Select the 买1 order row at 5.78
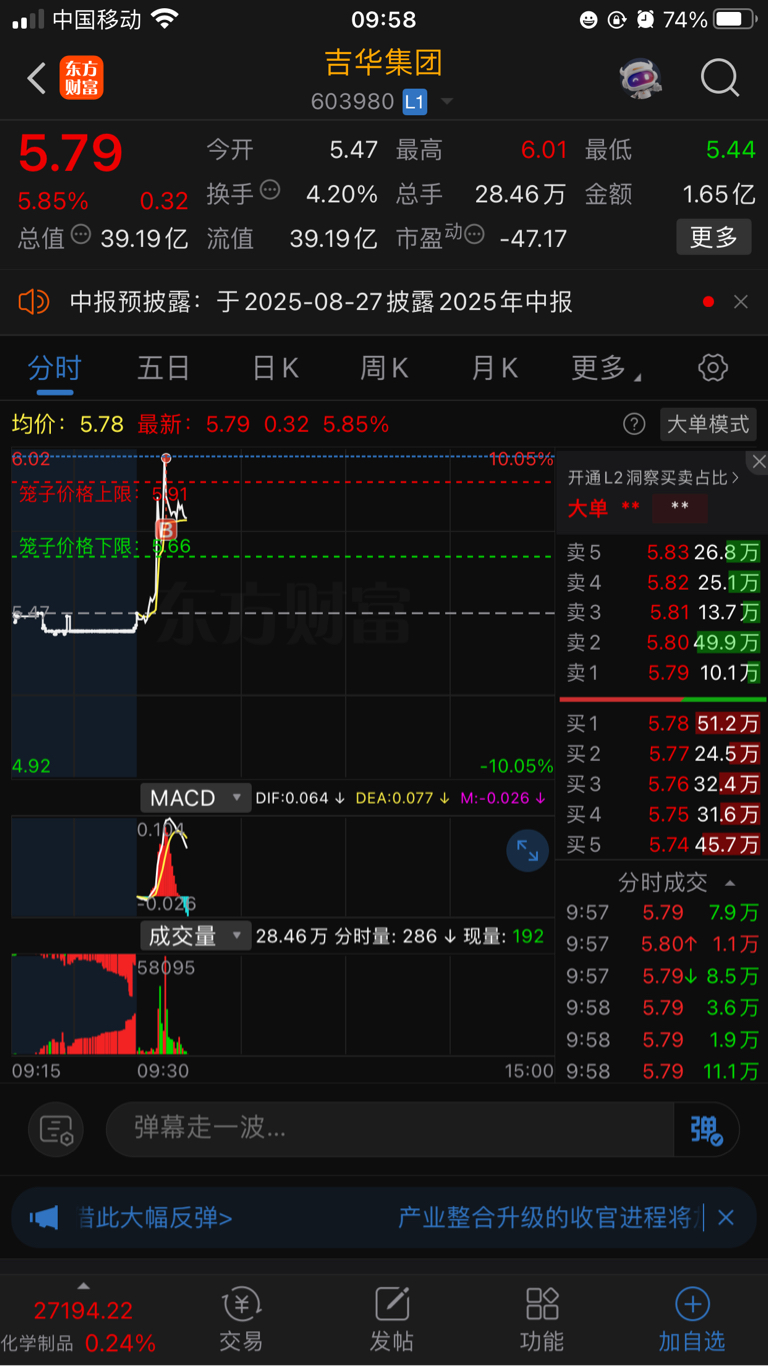Image resolution: width=768 pixels, height=1366 pixels. [x=662, y=723]
